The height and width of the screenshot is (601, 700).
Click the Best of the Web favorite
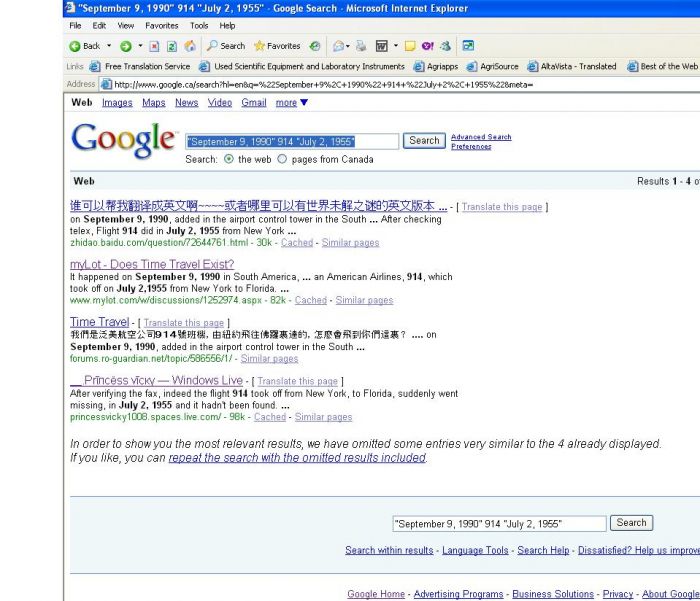(x=662, y=67)
